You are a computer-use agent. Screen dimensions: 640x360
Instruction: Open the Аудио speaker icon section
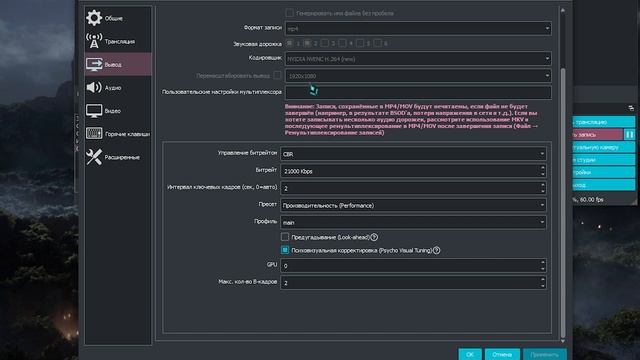pyautogui.click(x=94, y=87)
